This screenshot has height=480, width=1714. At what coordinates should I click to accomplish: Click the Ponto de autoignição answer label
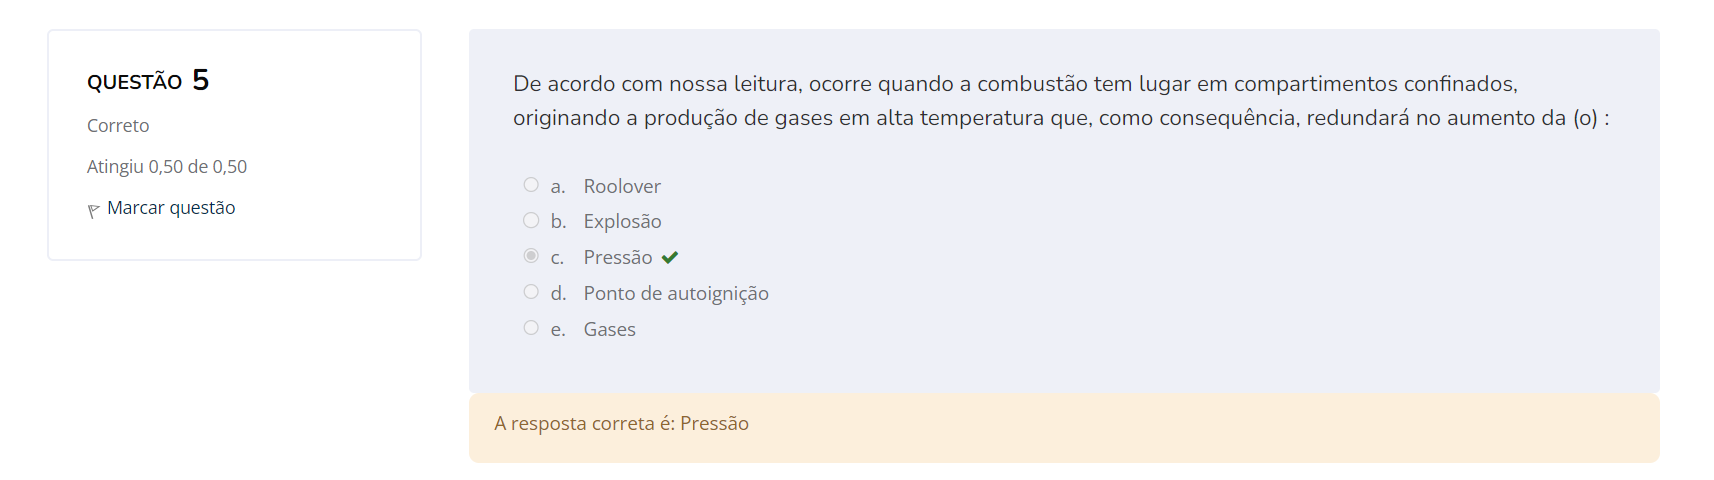(x=676, y=293)
